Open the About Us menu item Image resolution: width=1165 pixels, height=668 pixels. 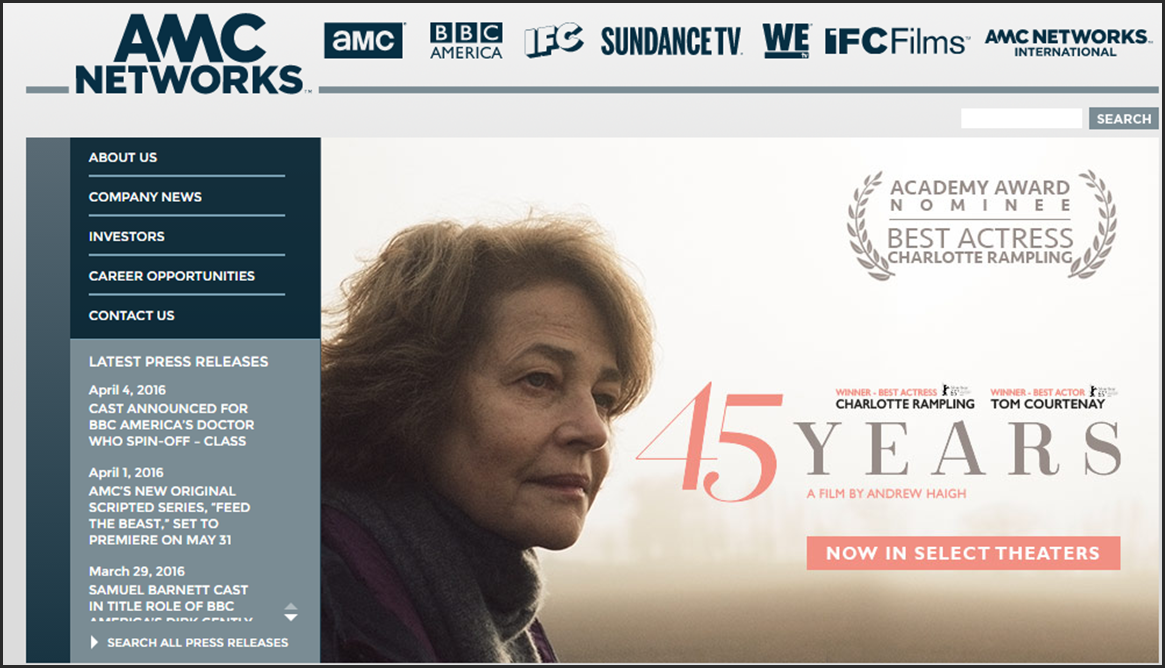123,158
